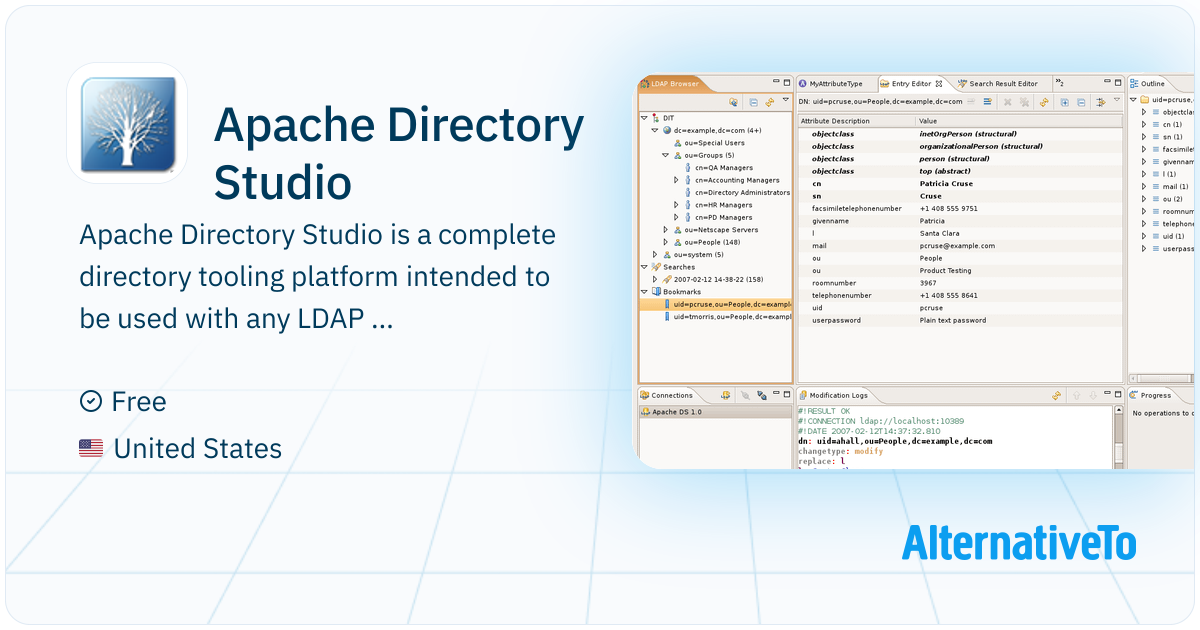The image size is (1200, 630).
Task: Click LDAP Browser collapse all icon
Action: pyautogui.click(x=754, y=102)
